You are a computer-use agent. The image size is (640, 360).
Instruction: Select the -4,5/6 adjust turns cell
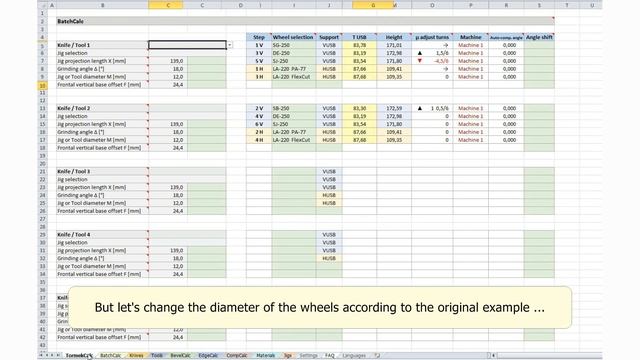pos(432,61)
